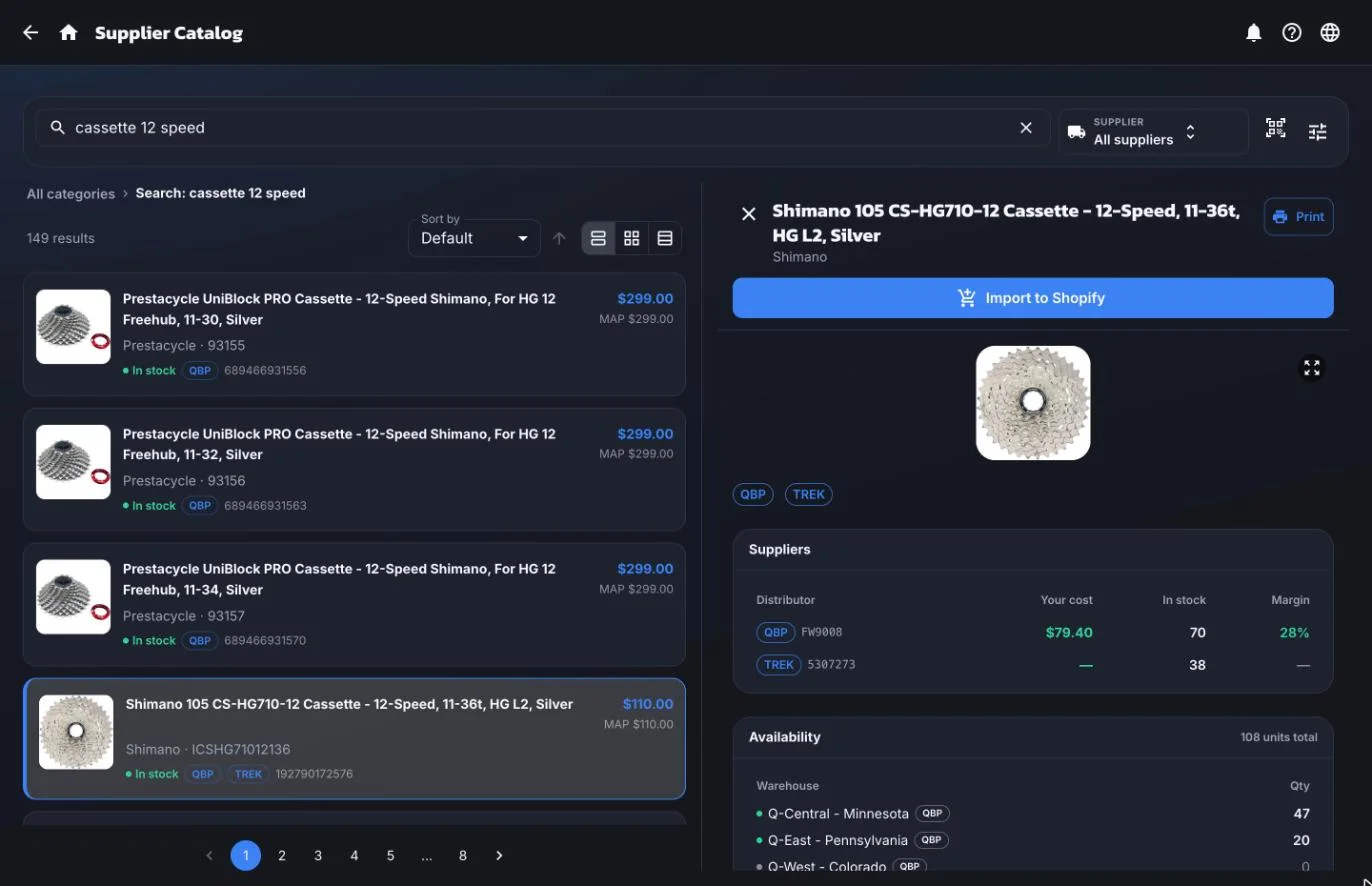Screen dimensions: 1372x886
Task: Open the filter settings icon
Action: (1318, 131)
